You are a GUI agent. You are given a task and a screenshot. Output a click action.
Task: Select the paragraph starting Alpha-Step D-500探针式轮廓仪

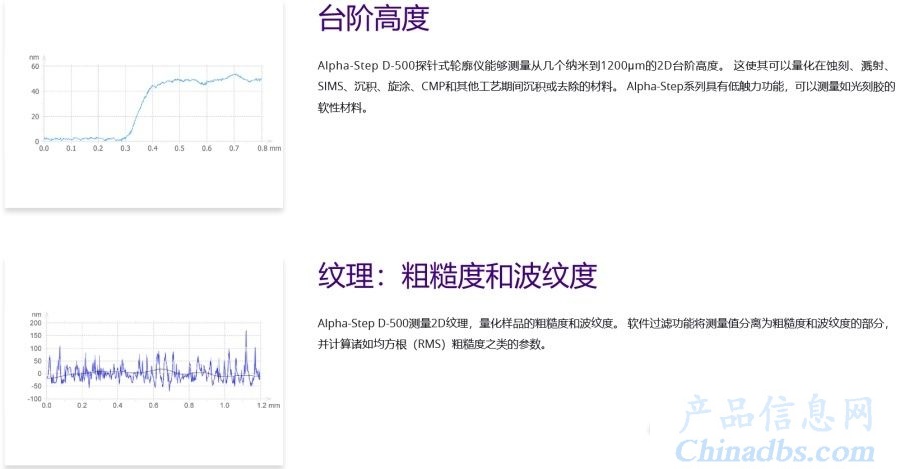tap(607, 87)
